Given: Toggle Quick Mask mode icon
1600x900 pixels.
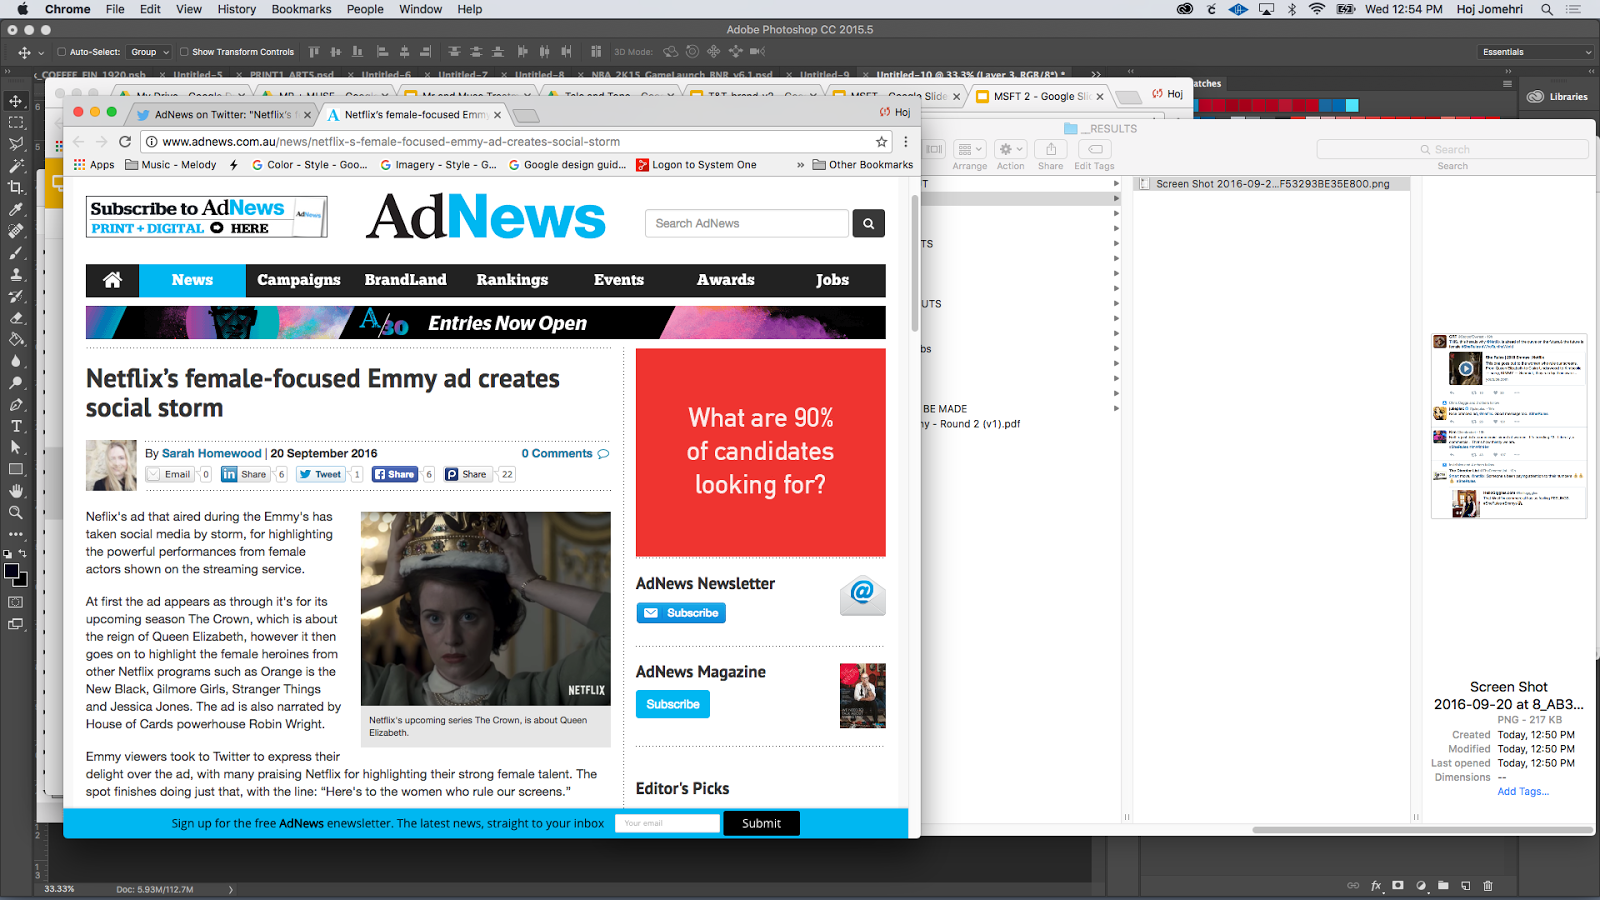Looking at the screenshot, I should pos(16,602).
